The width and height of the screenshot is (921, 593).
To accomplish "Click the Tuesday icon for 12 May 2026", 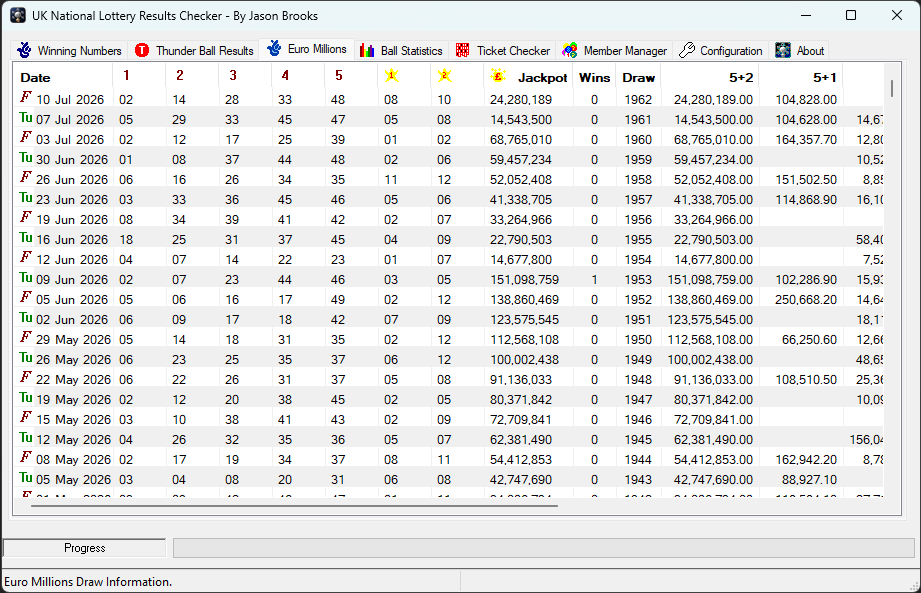I will (x=26, y=437).
